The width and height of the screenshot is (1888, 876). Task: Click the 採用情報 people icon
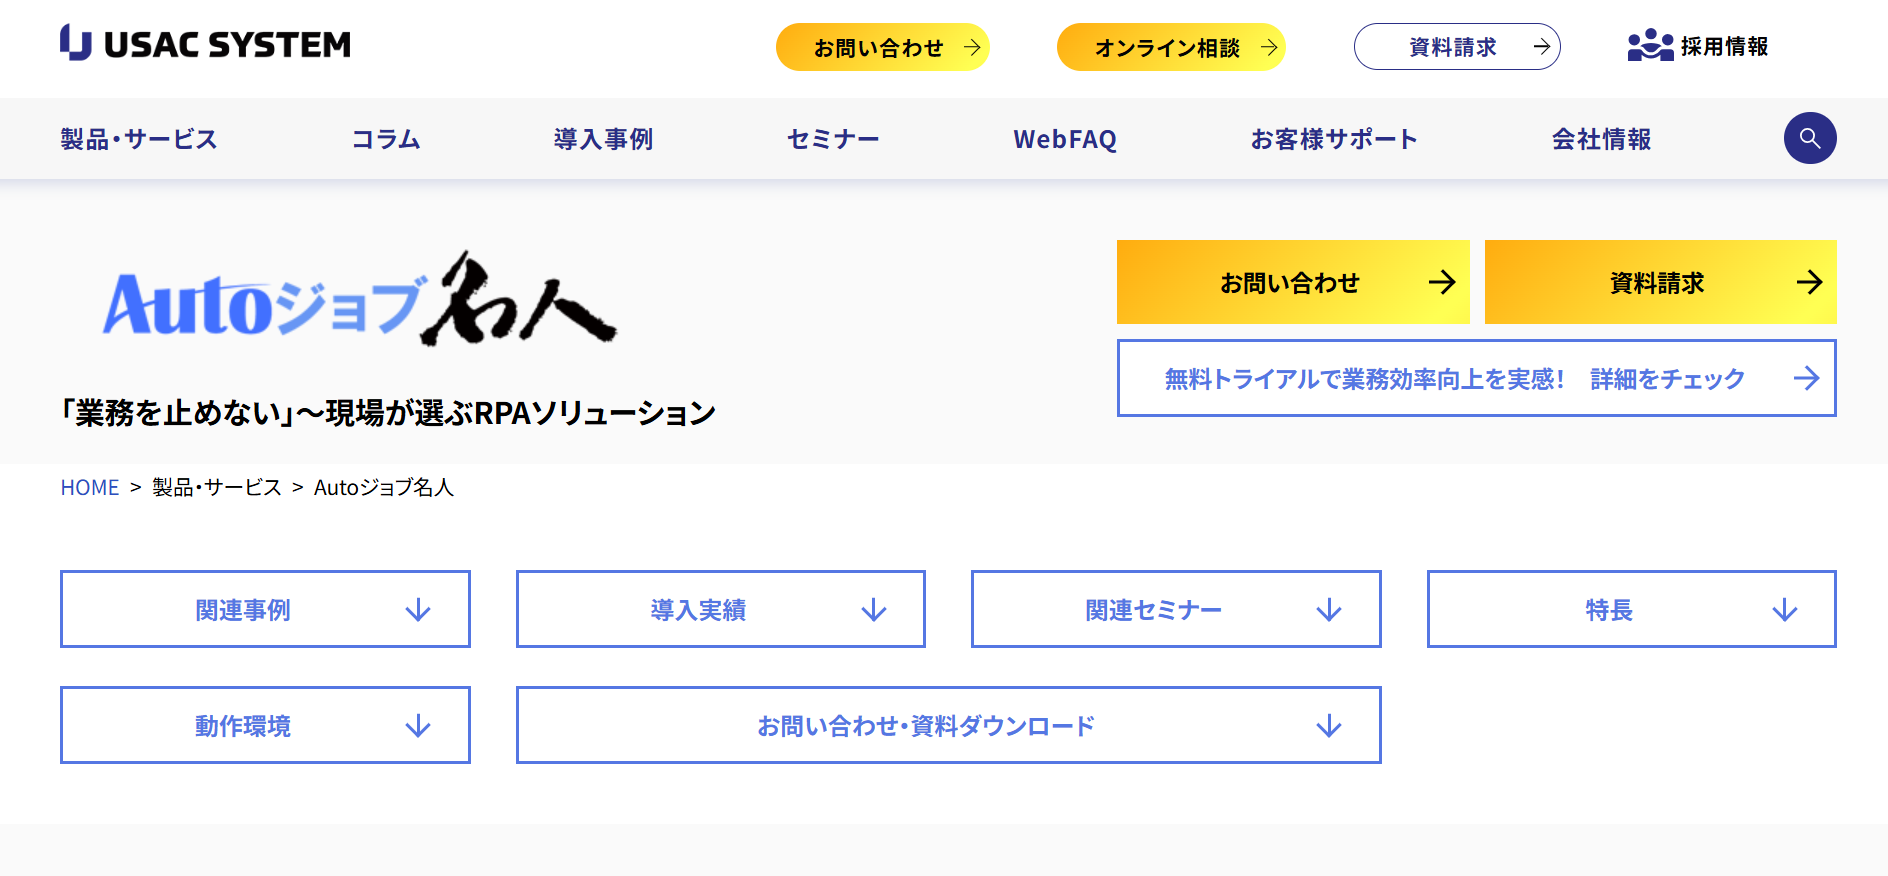[1649, 46]
